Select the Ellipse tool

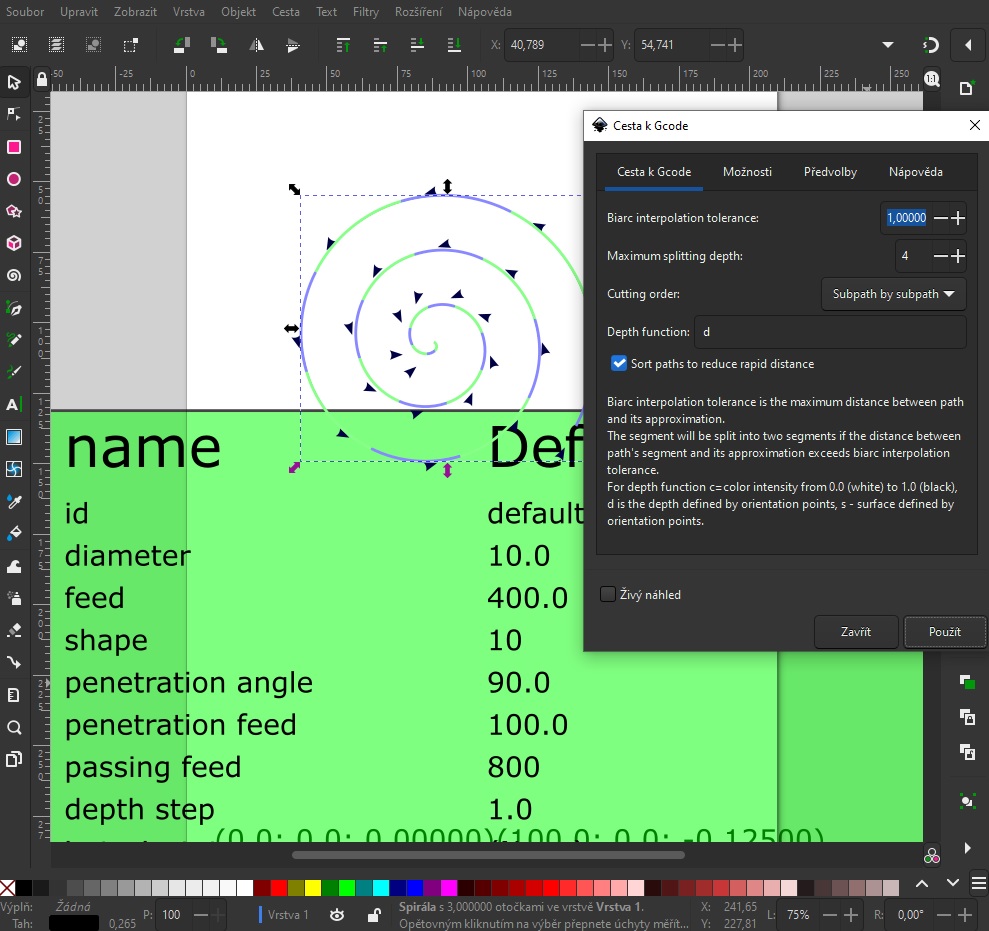tap(14, 179)
